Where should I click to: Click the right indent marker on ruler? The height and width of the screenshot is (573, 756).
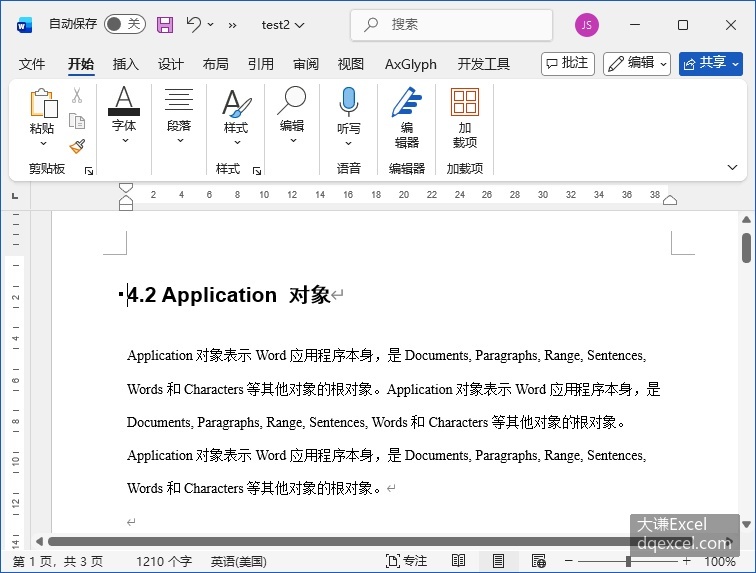(670, 200)
